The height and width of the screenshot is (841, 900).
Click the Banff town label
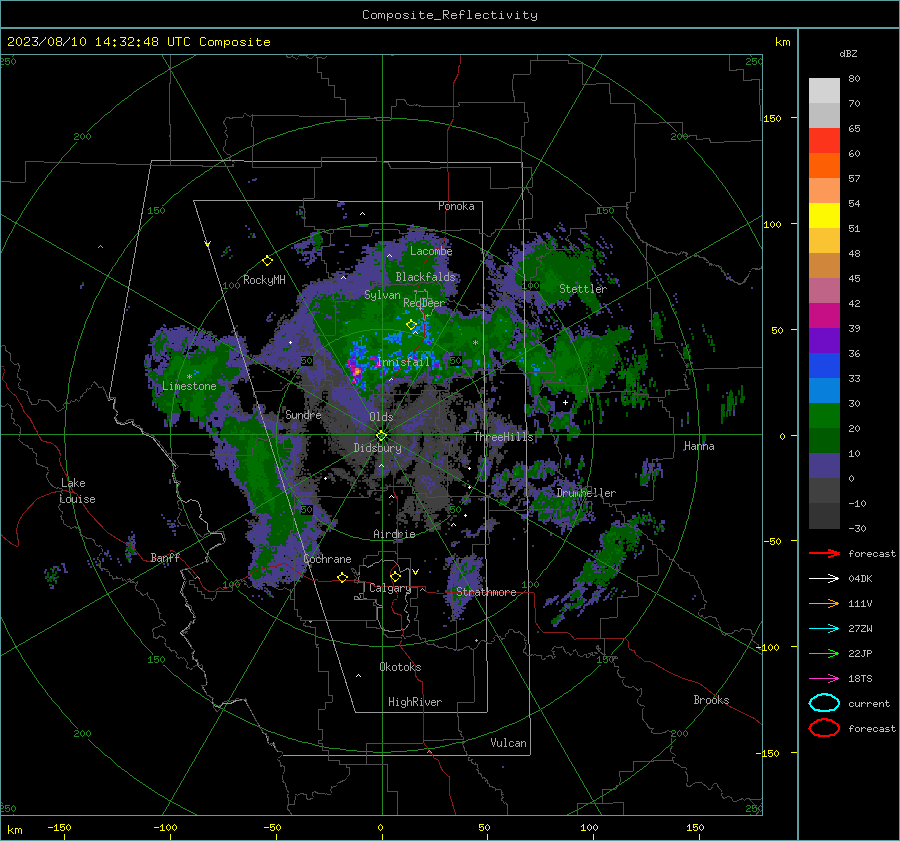[165, 558]
